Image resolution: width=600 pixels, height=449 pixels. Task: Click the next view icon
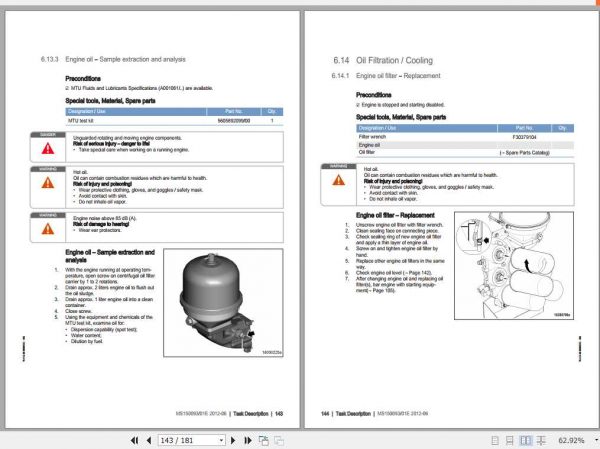pos(279,441)
